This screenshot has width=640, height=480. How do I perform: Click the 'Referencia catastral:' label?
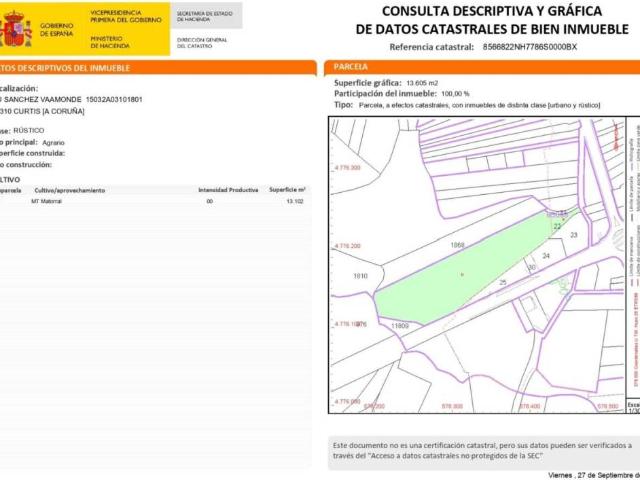(431, 47)
